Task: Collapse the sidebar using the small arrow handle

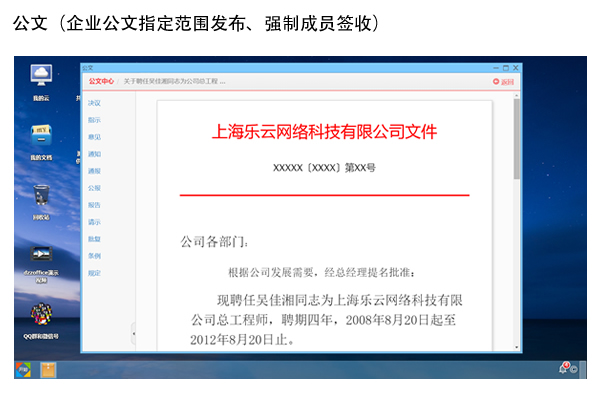Action: (x=133, y=335)
